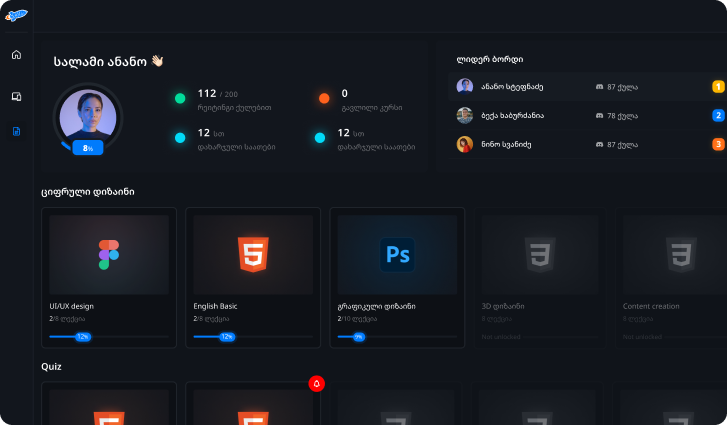727x425 pixels.
Task: Open the Home page from the sidebar
Action: point(16,54)
